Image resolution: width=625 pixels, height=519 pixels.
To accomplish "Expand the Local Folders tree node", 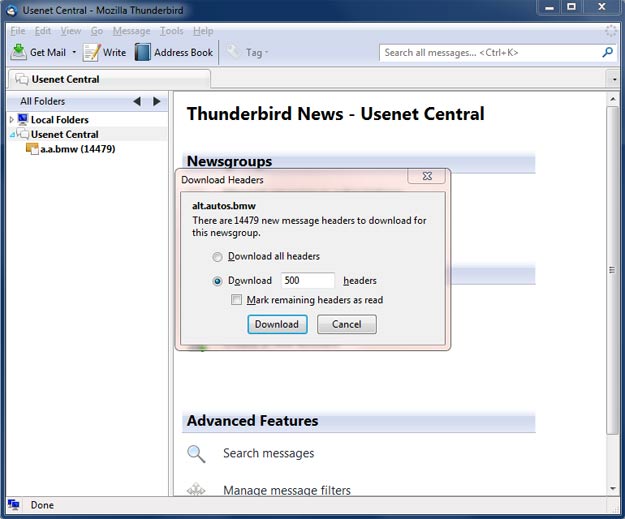I will tap(12, 119).
